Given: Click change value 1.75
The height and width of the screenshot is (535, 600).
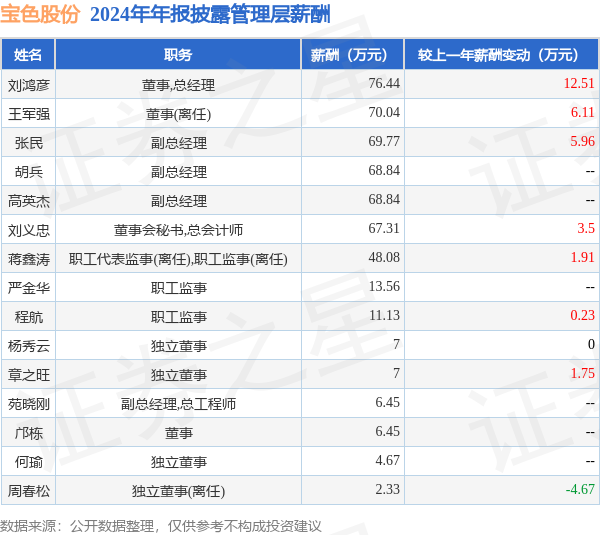Looking at the screenshot, I should (582, 374).
